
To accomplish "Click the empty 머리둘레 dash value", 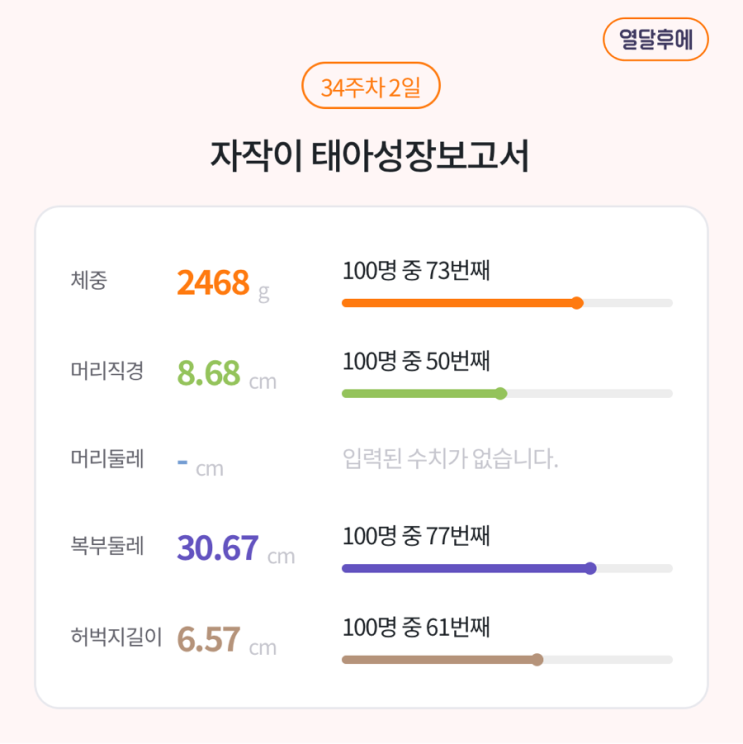I will 183,461.
